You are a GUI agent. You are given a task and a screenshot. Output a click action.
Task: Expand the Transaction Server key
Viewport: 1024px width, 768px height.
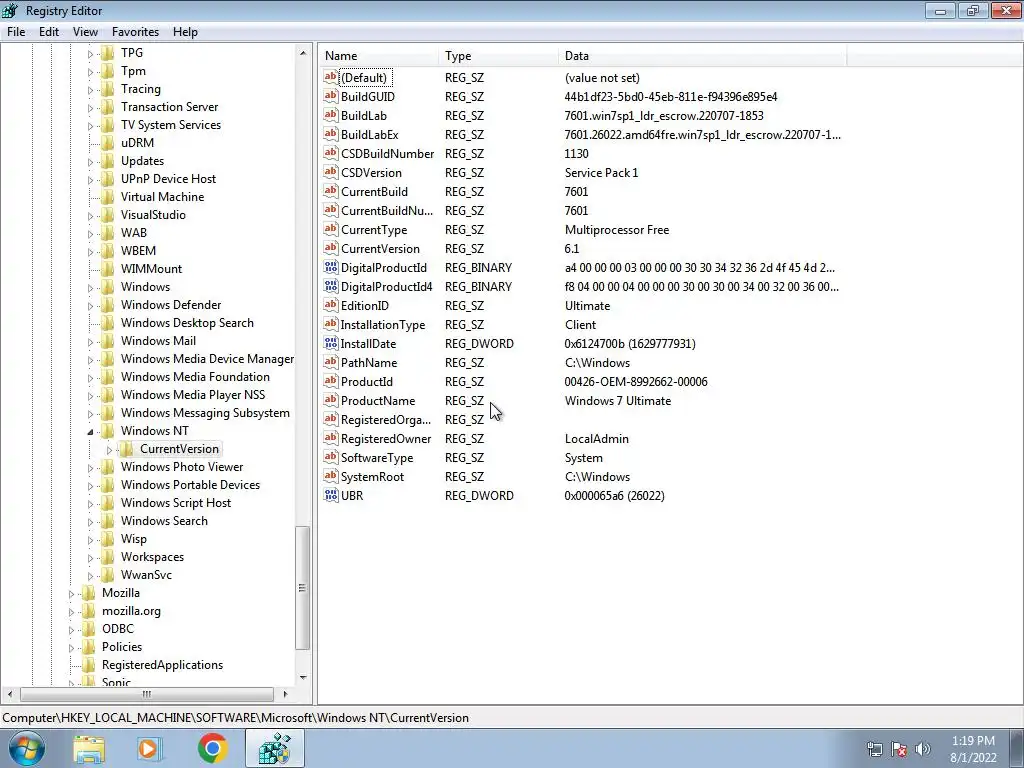click(x=90, y=107)
